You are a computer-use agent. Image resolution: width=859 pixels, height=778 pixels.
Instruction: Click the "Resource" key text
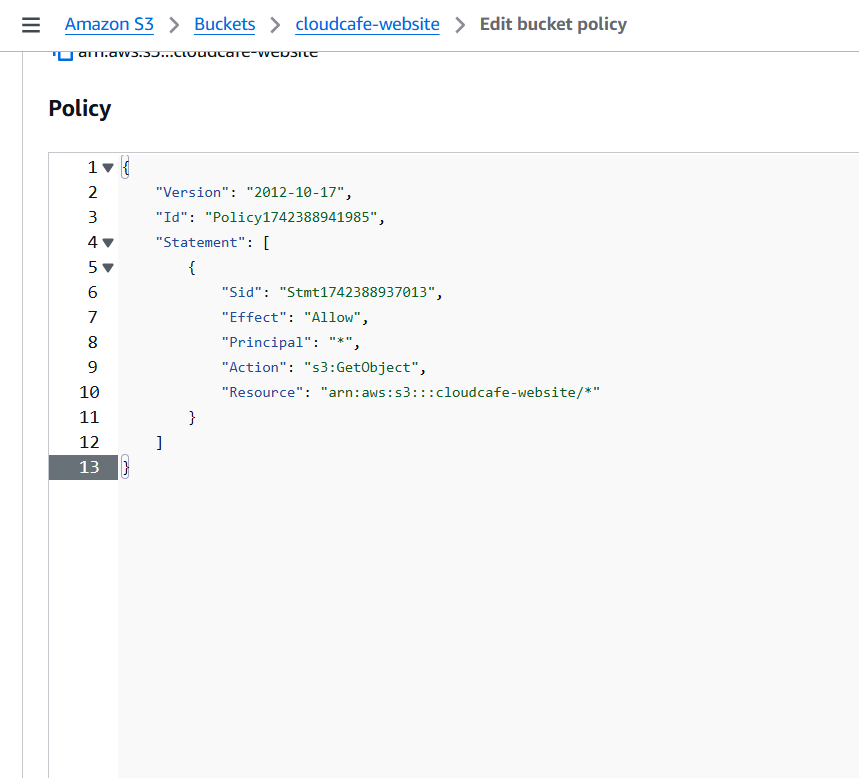(262, 393)
